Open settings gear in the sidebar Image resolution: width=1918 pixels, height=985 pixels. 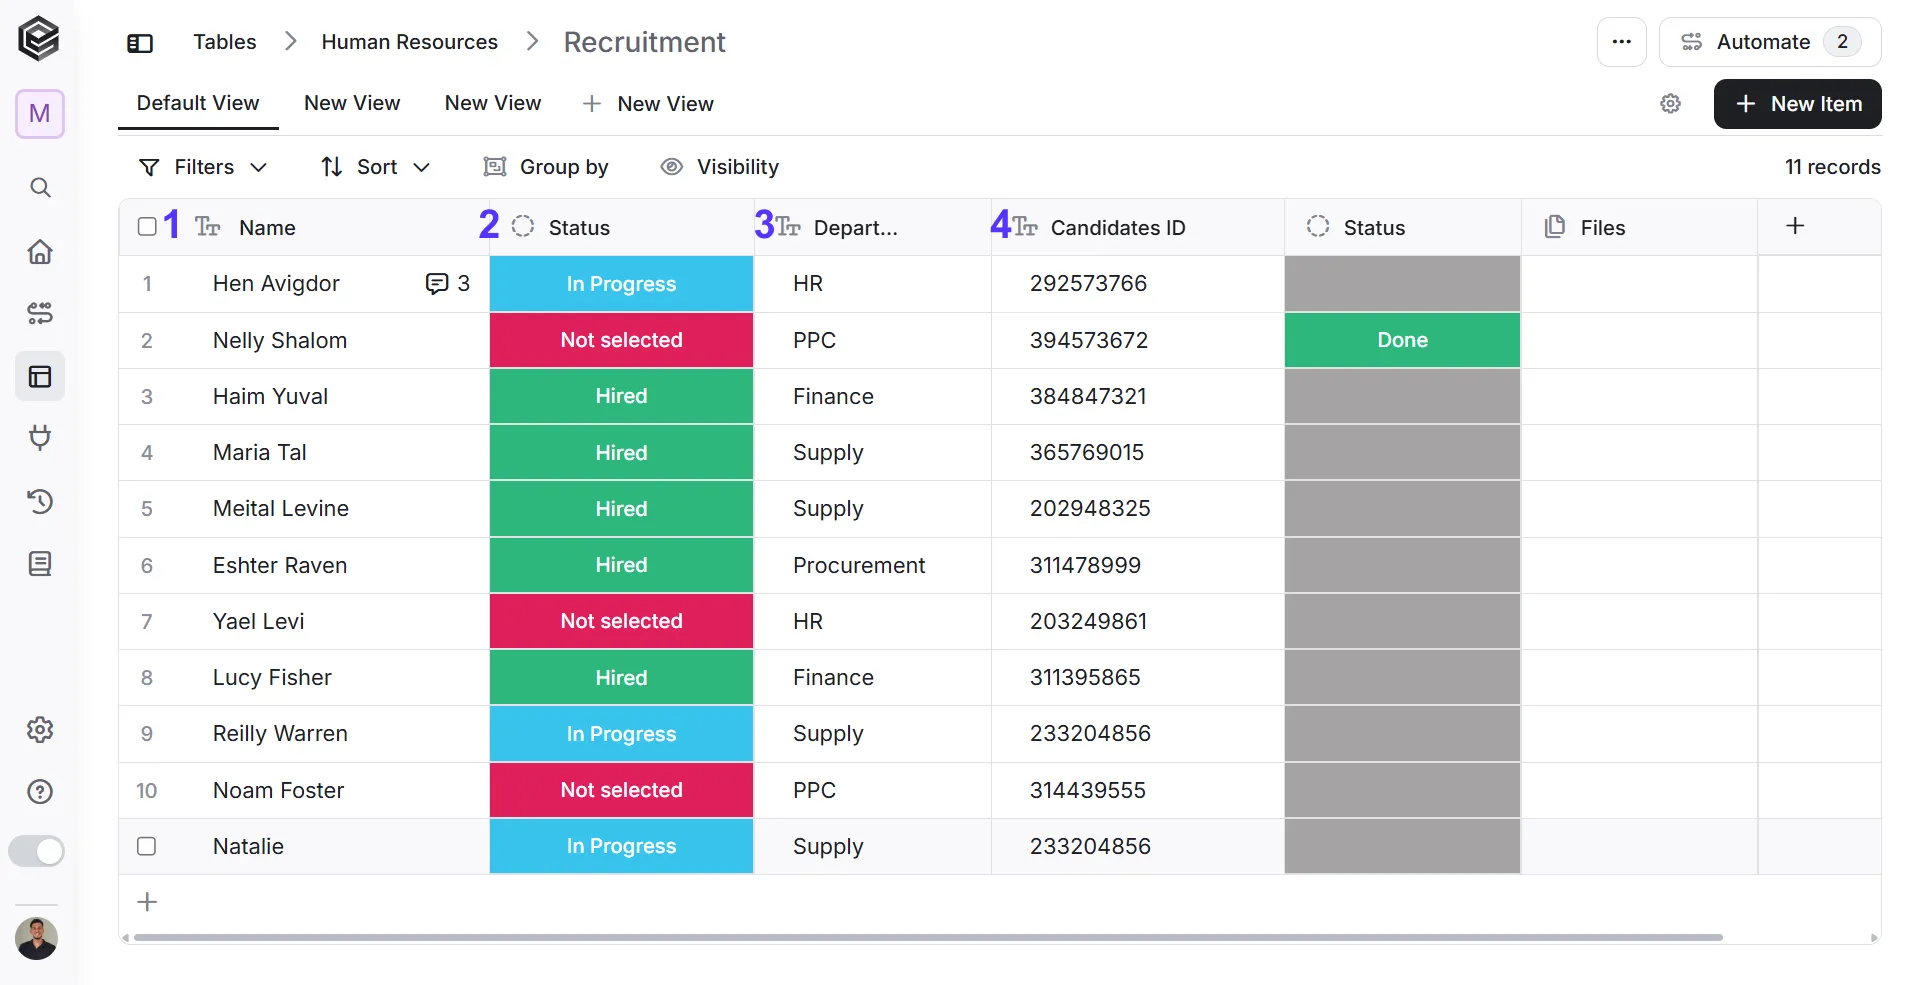point(40,730)
